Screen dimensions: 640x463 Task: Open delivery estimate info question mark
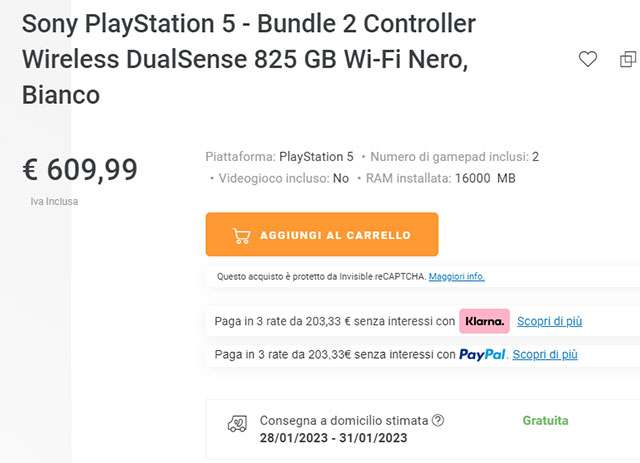(438, 421)
